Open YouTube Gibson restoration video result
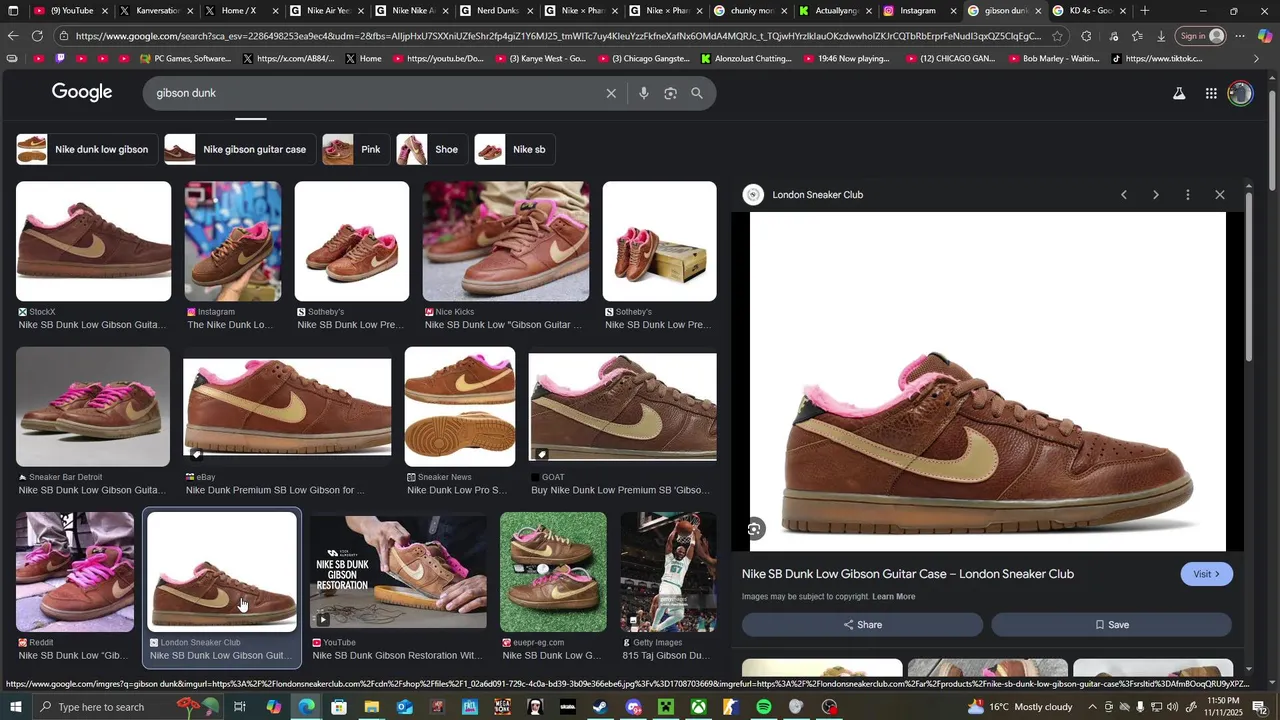1280x720 pixels. click(398, 572)
